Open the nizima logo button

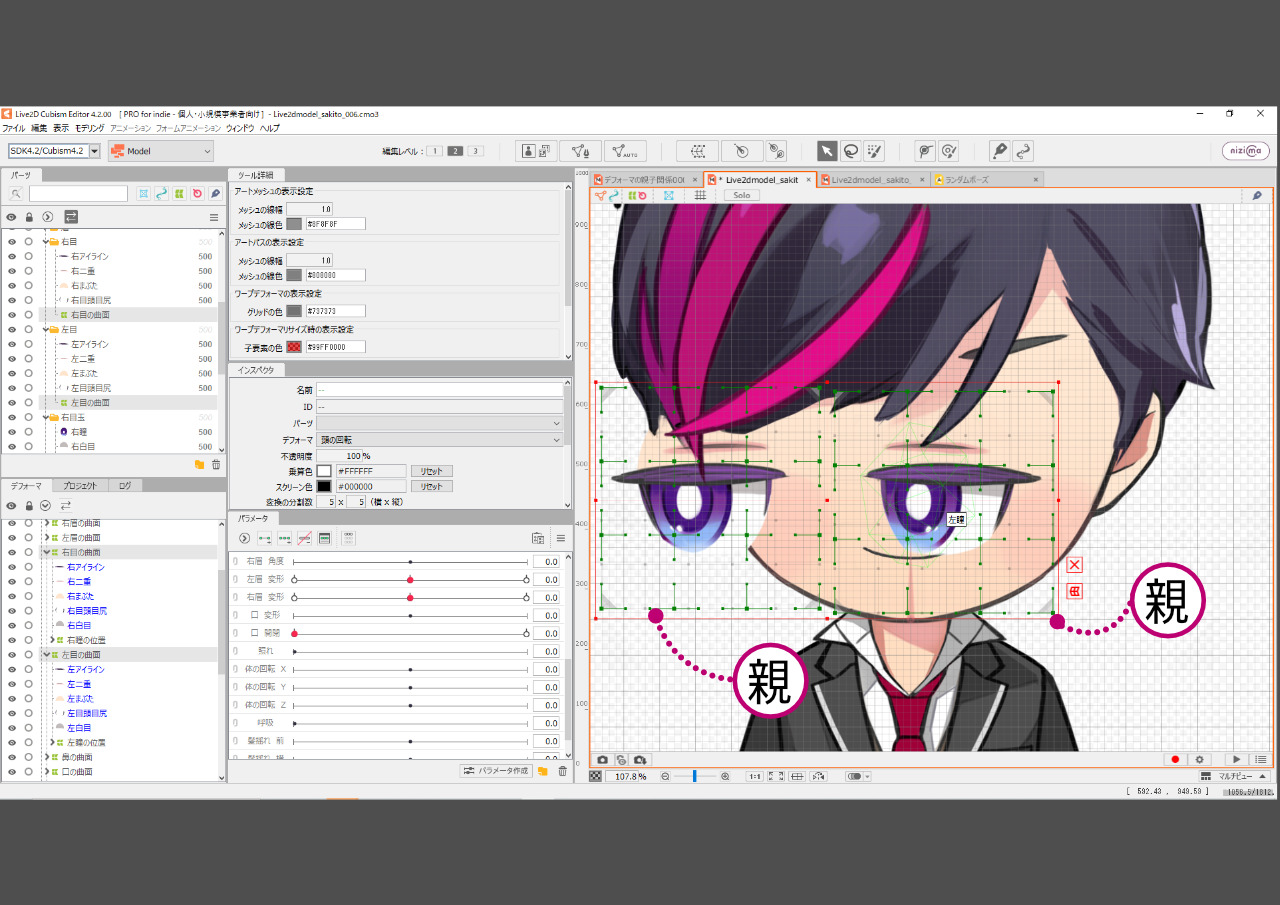(1246, 151)
